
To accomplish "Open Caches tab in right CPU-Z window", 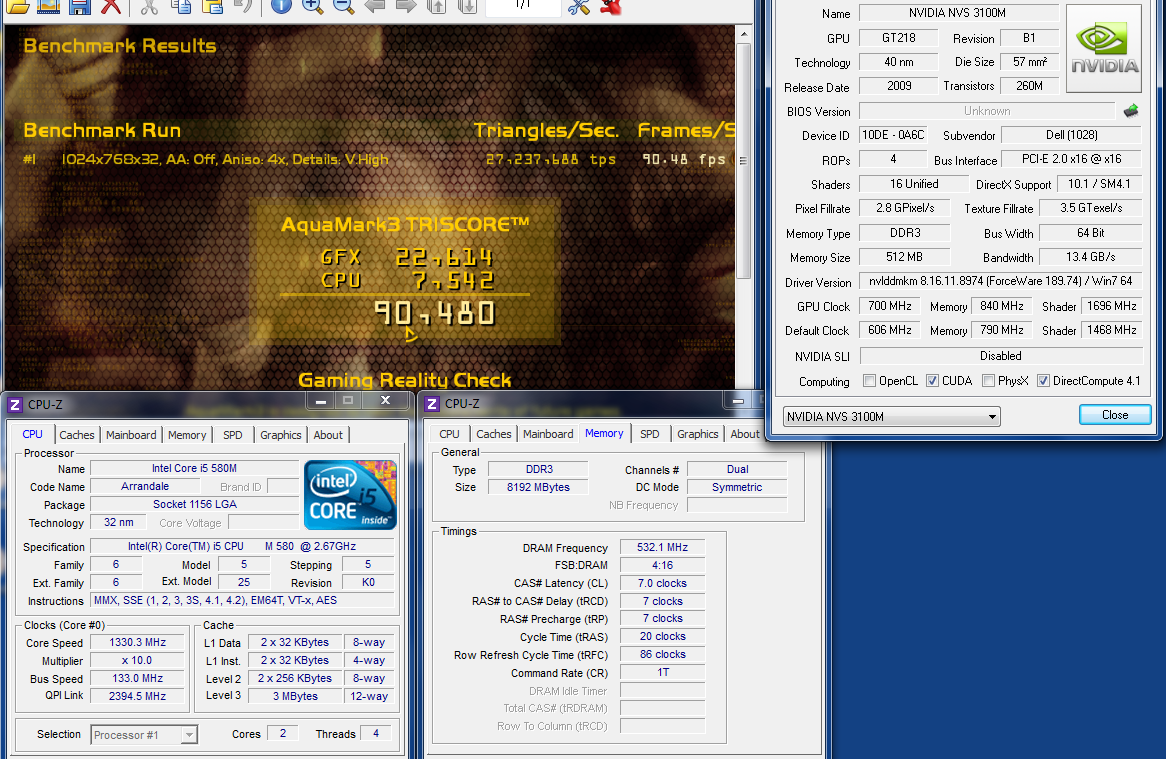I will coord(494,434).
